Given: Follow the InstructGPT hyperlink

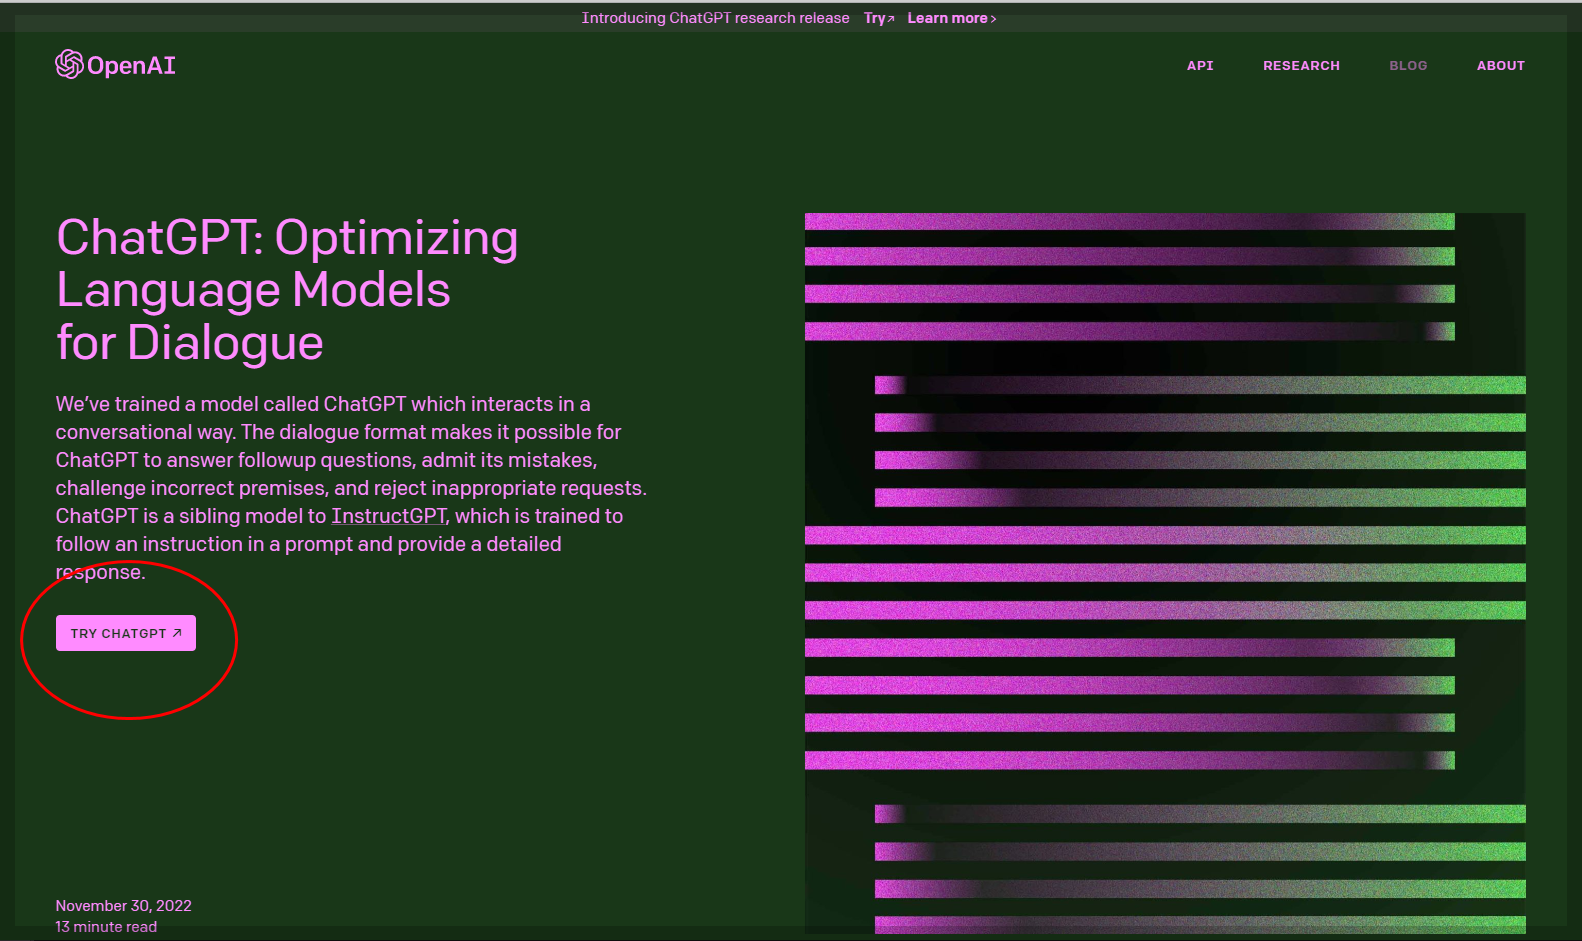Looking at the screenshot, I should point(388,516).
